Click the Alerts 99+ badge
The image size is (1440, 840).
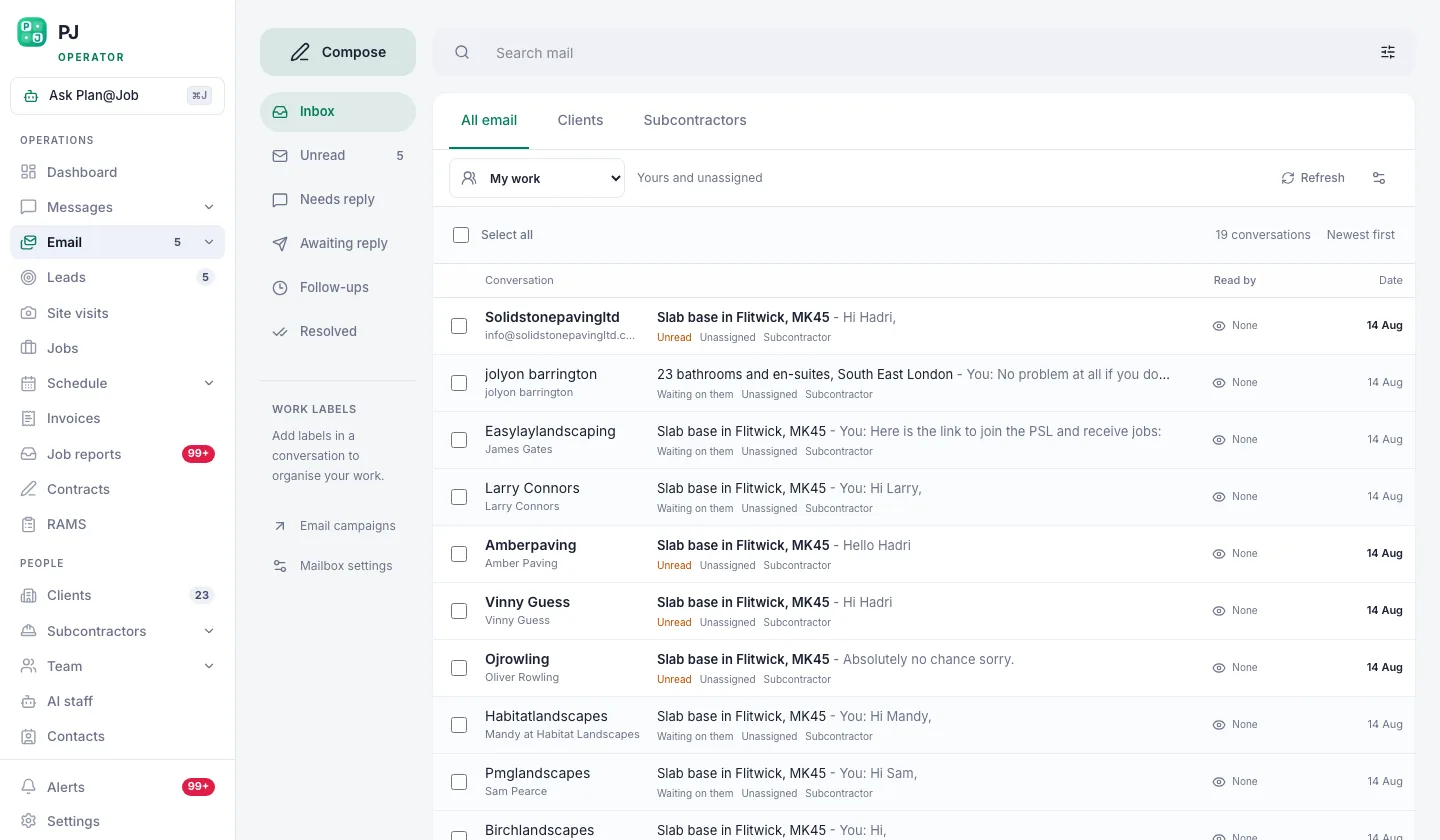click(x=198, y=787)
